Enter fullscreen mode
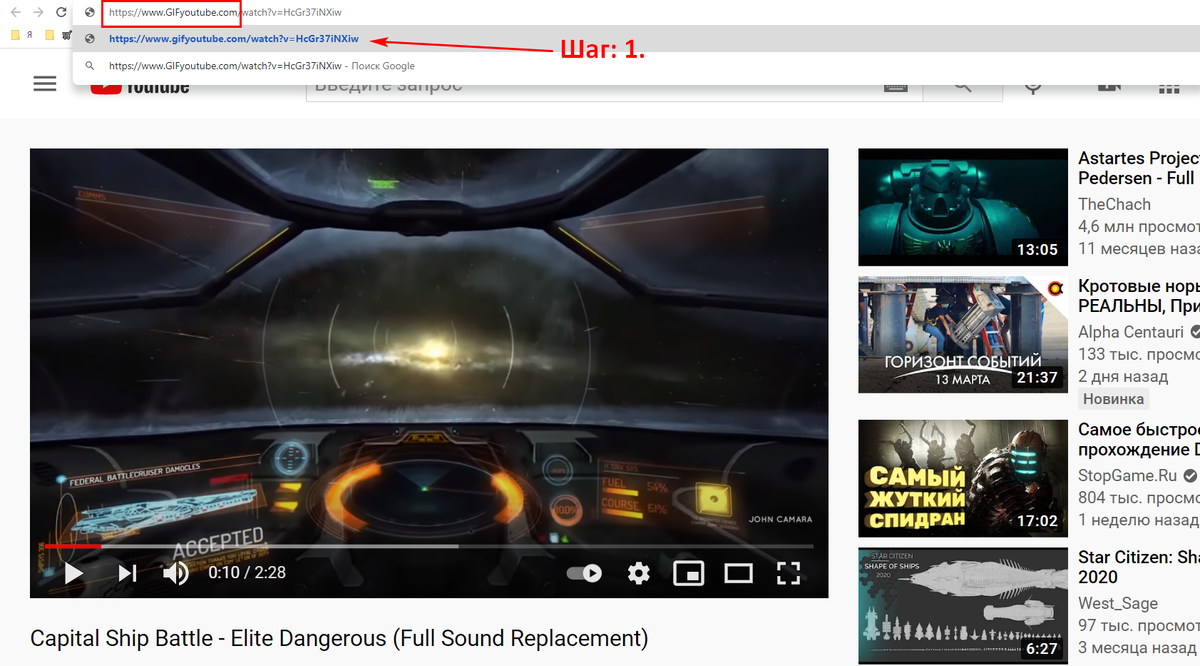The height and width of the screenshot is (666, 1200). 789,573
